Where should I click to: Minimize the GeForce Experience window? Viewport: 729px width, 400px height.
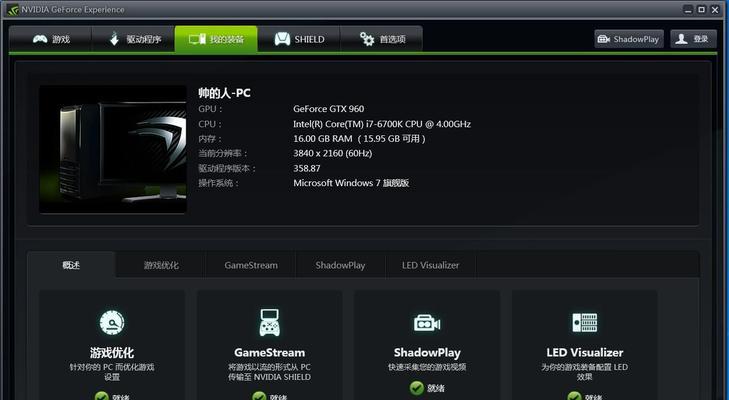pos(689,10)
